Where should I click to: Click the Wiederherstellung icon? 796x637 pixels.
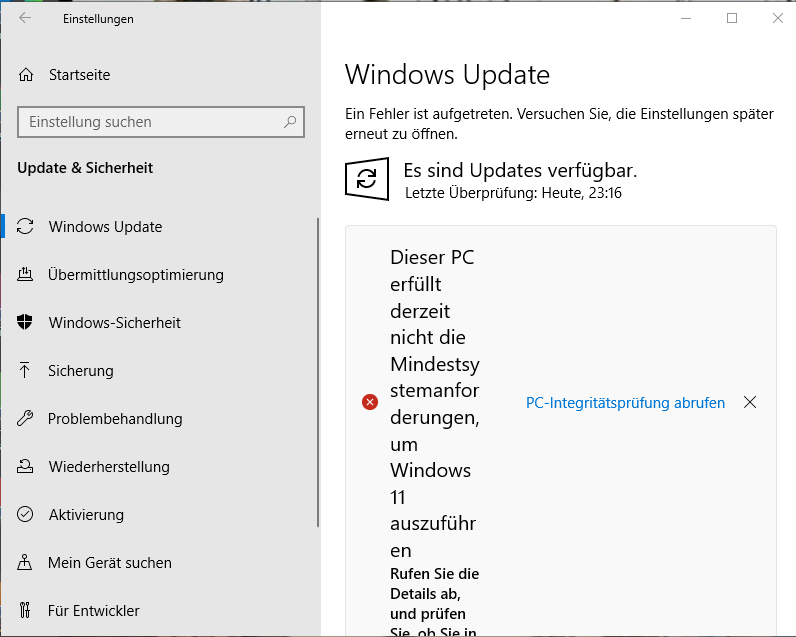click(25, 466)
